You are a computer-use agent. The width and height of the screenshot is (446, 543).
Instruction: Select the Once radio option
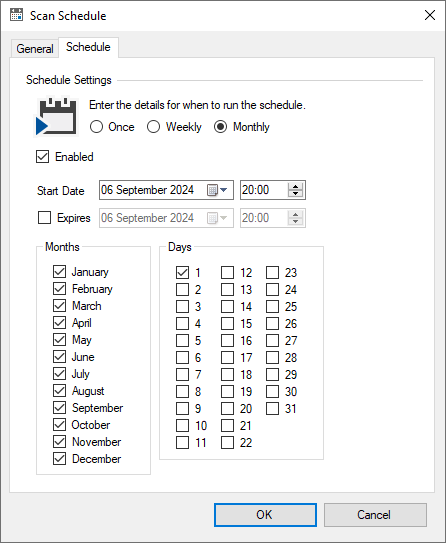96,127
